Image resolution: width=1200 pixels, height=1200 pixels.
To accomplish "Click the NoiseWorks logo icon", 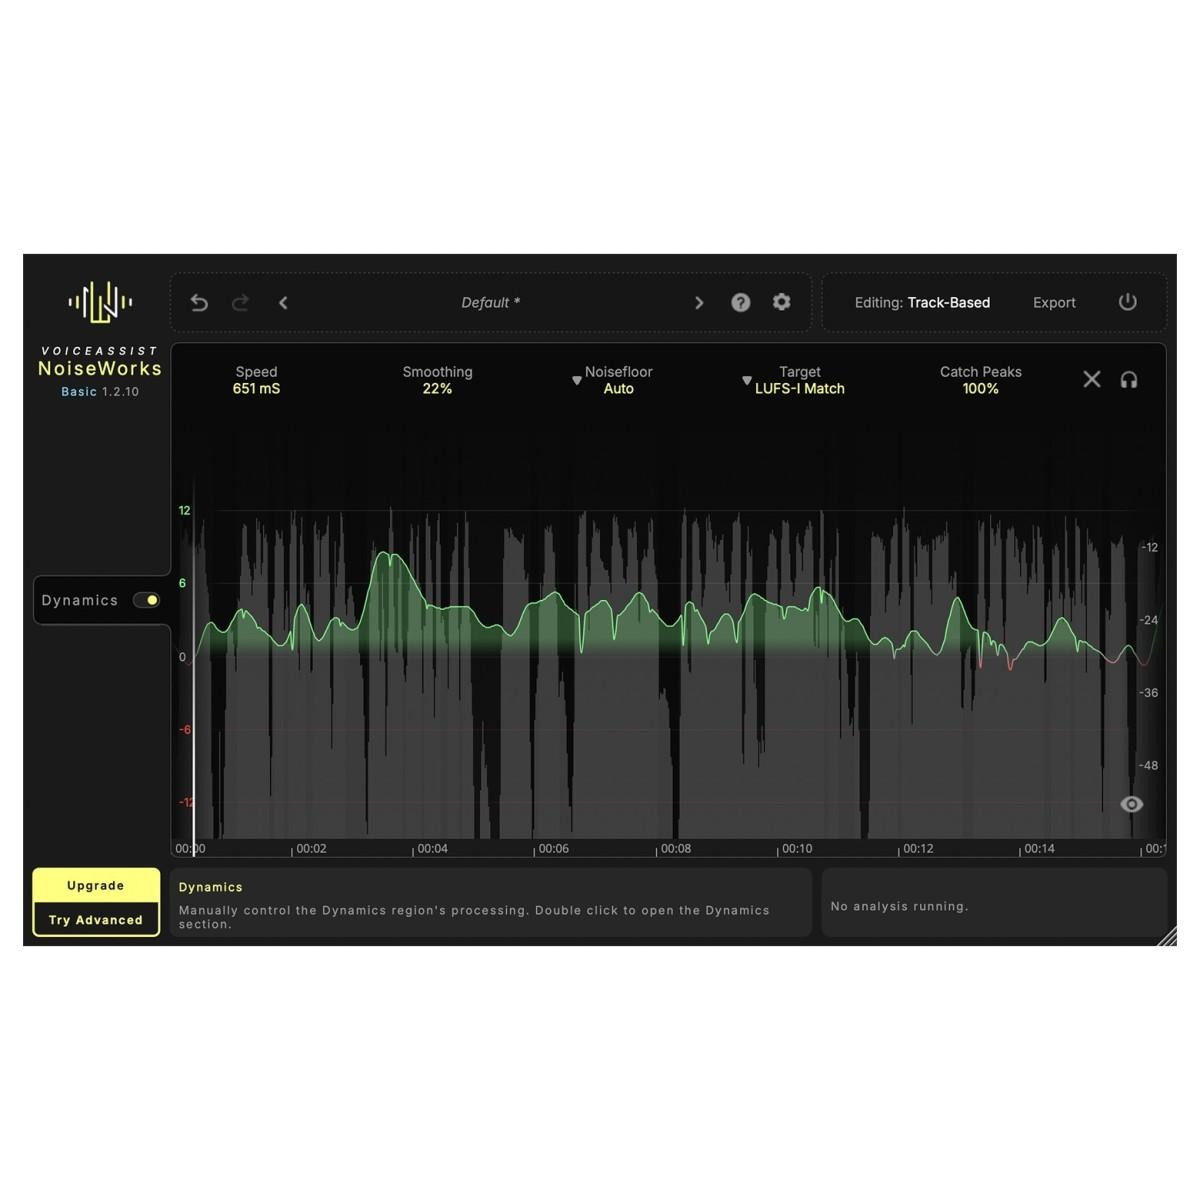I will [x=100, y=302].
